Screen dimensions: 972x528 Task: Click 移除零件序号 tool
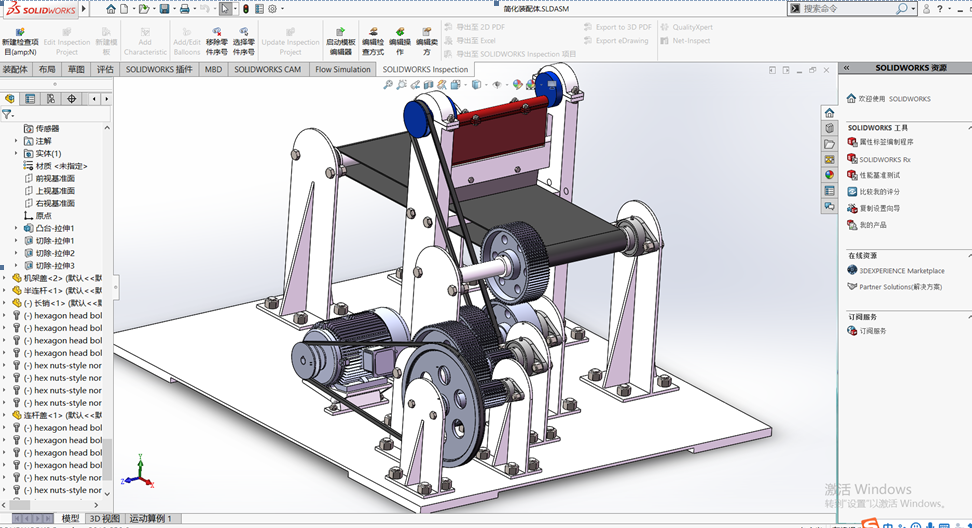[x=216, y=42]
